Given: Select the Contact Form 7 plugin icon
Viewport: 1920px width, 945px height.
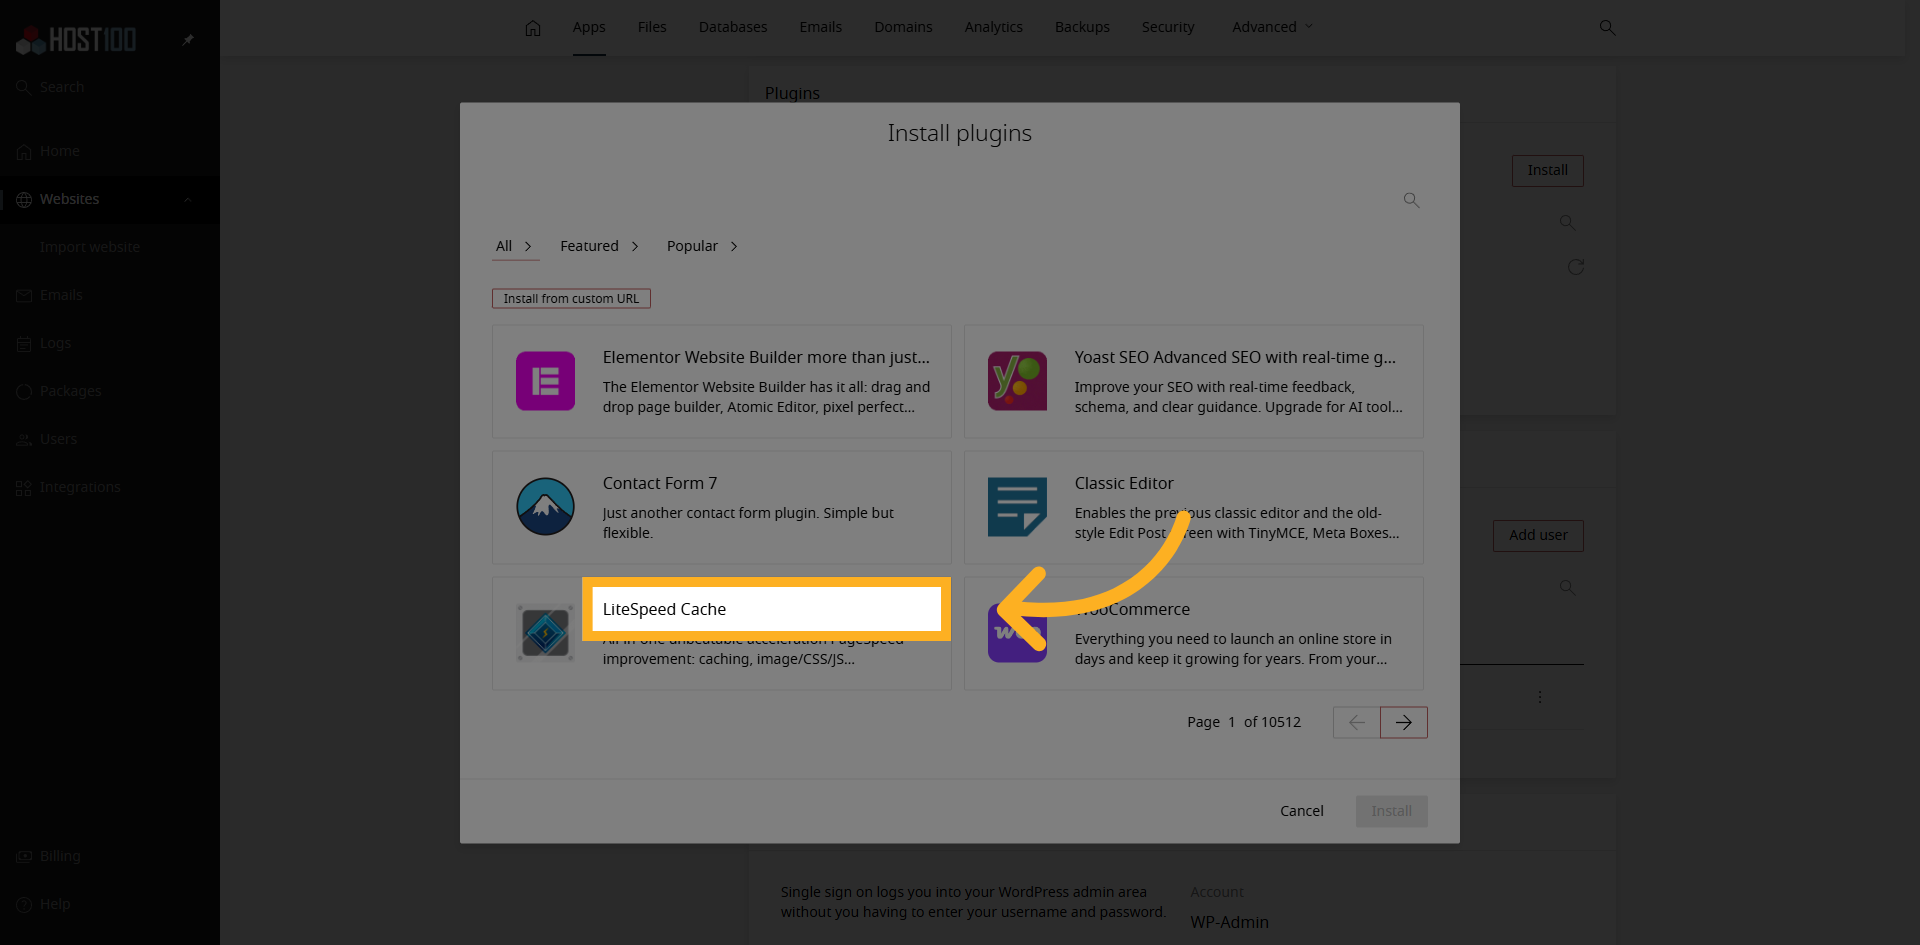Looking at the screenshot, I should (545, 507).
